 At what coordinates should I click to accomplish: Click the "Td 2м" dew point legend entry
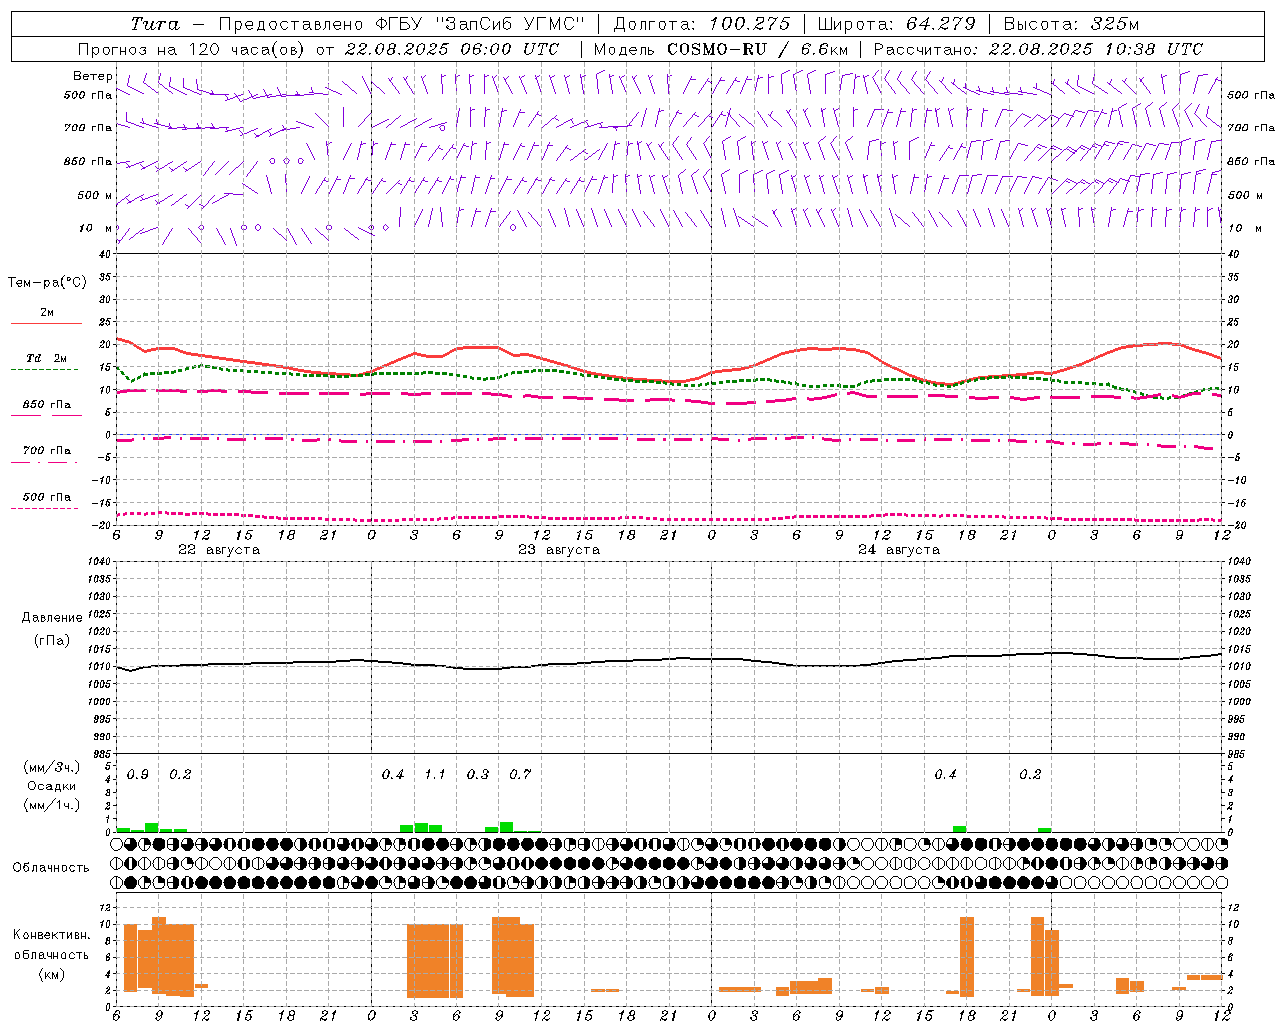pos(46,358)
